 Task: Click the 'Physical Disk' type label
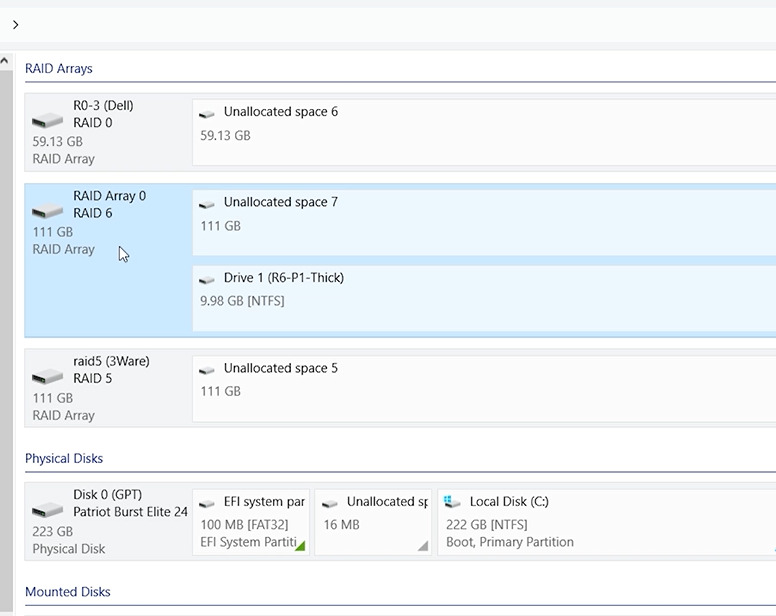click(69, 549)
